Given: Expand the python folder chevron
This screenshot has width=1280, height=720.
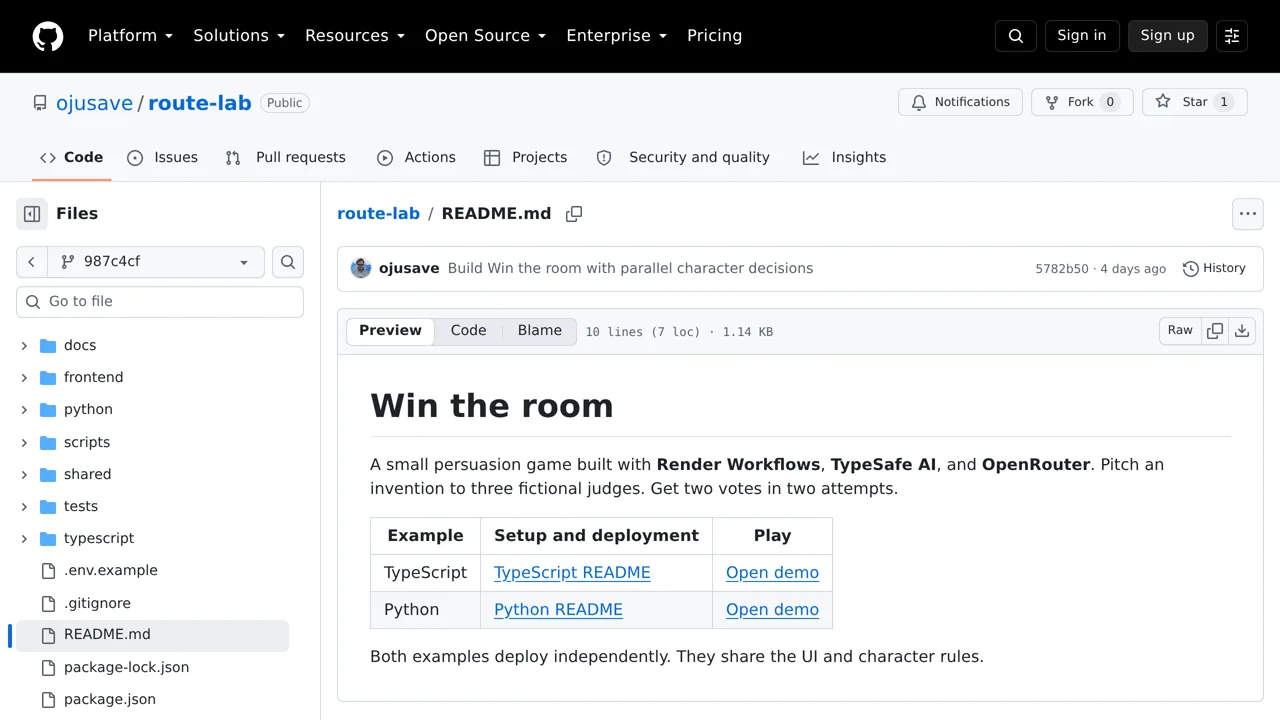Looking at the screenshot, I should pyautogui.click(x=24, y=410).
